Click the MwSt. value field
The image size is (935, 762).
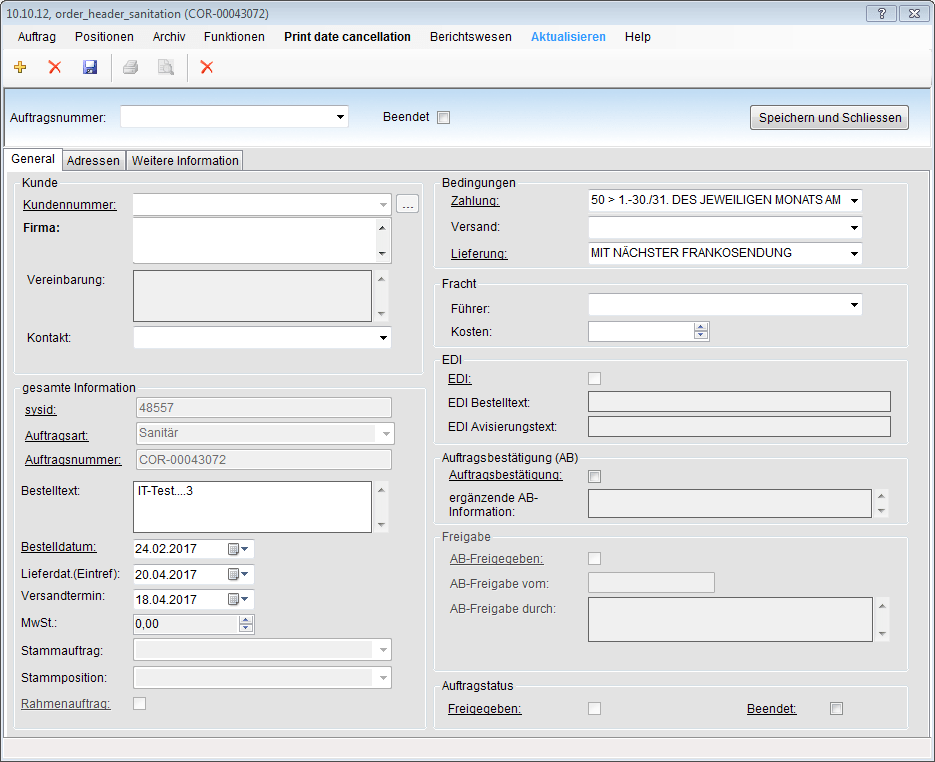(186, 624)
